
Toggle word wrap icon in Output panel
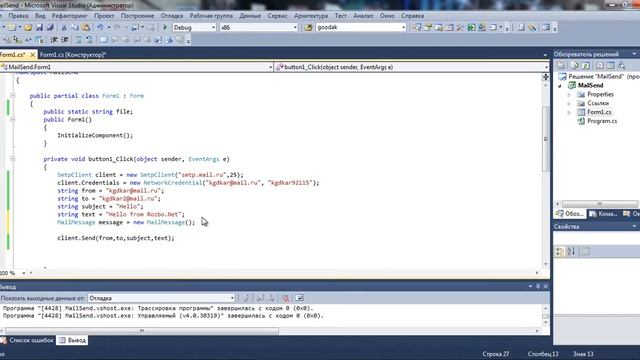click(299, 298)
